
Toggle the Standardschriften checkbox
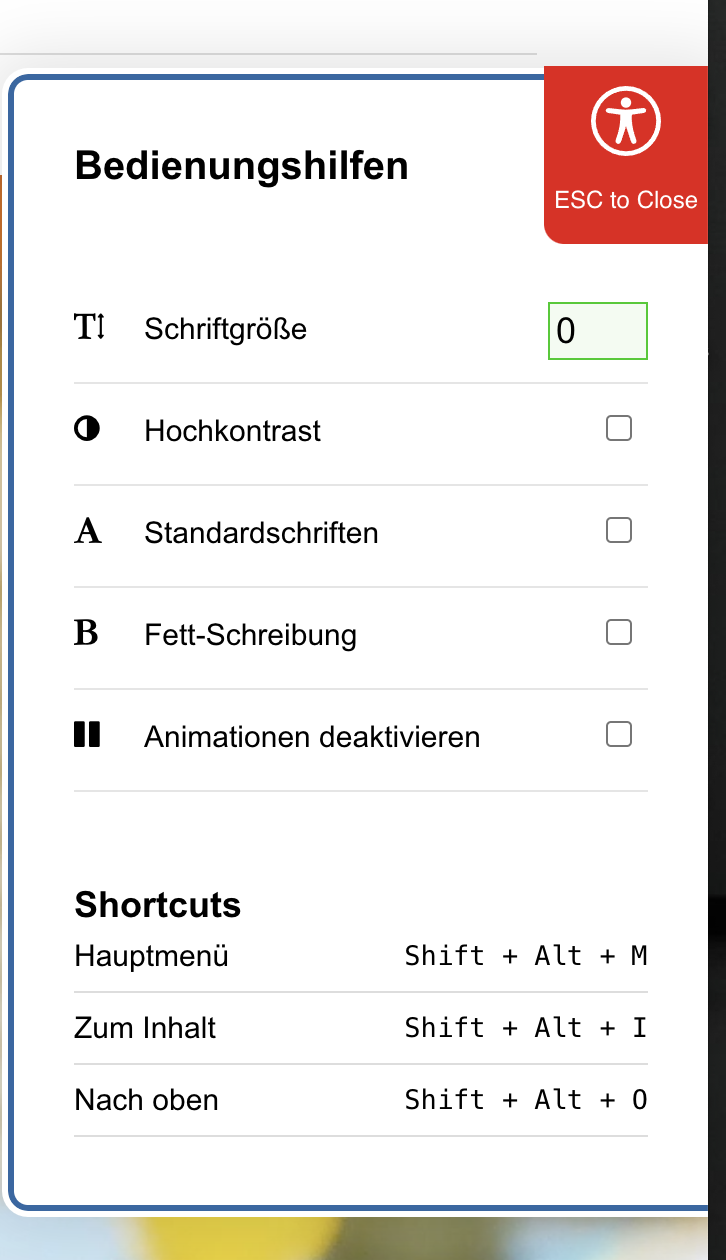tap(618, 529)
